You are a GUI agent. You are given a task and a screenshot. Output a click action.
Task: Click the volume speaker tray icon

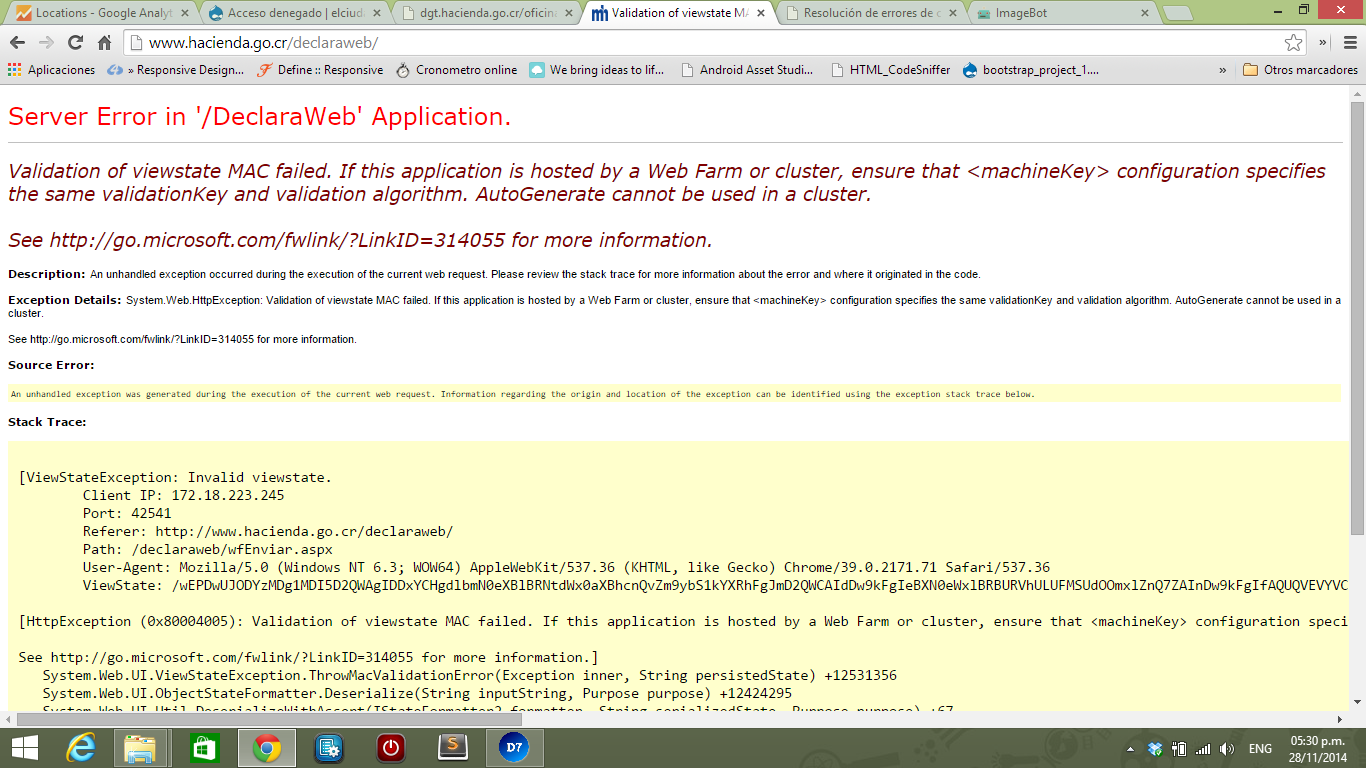1227,749
